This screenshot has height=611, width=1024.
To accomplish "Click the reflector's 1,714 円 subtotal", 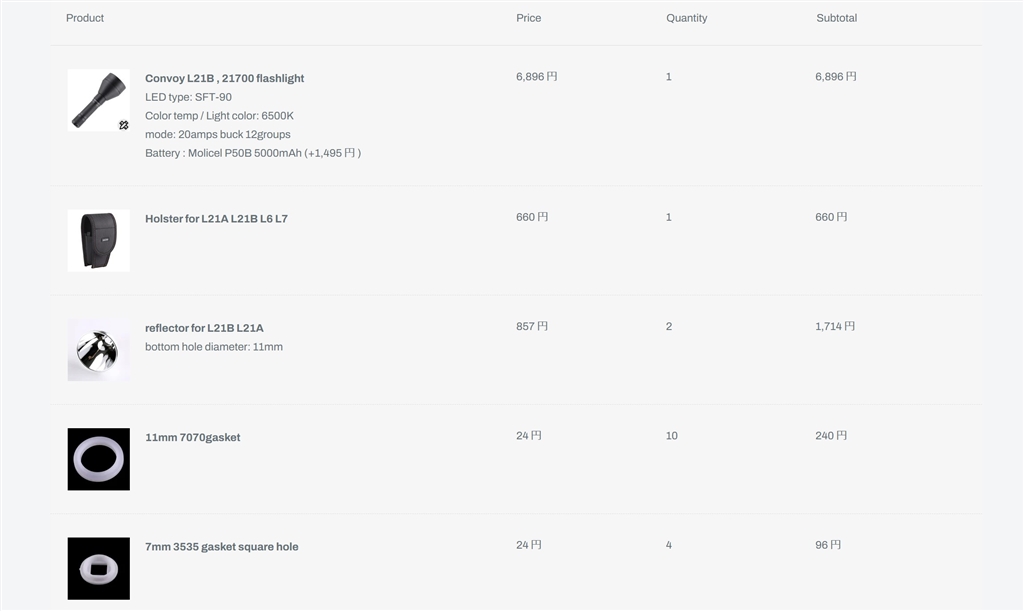I will 835,327.
